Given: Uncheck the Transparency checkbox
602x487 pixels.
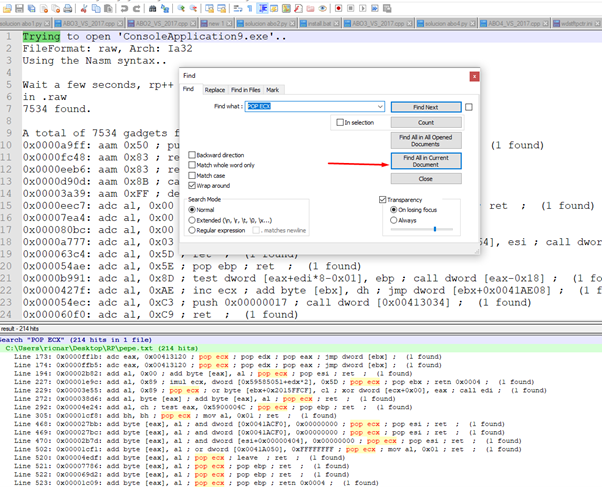Looking at the screenshot, I should tap(382, 199).
